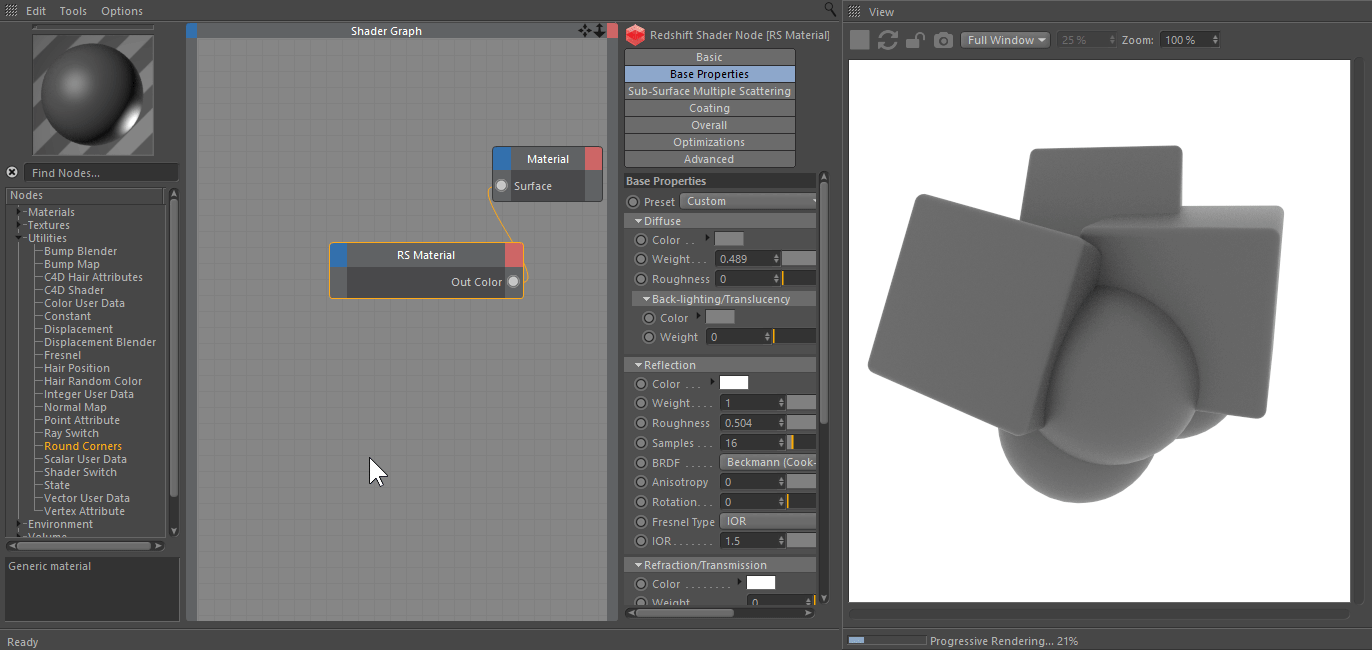The width and height of the screenshot is (1372, 650).
Task: Toggle the Anisotropy parameter circle
Action: [641, 482]
